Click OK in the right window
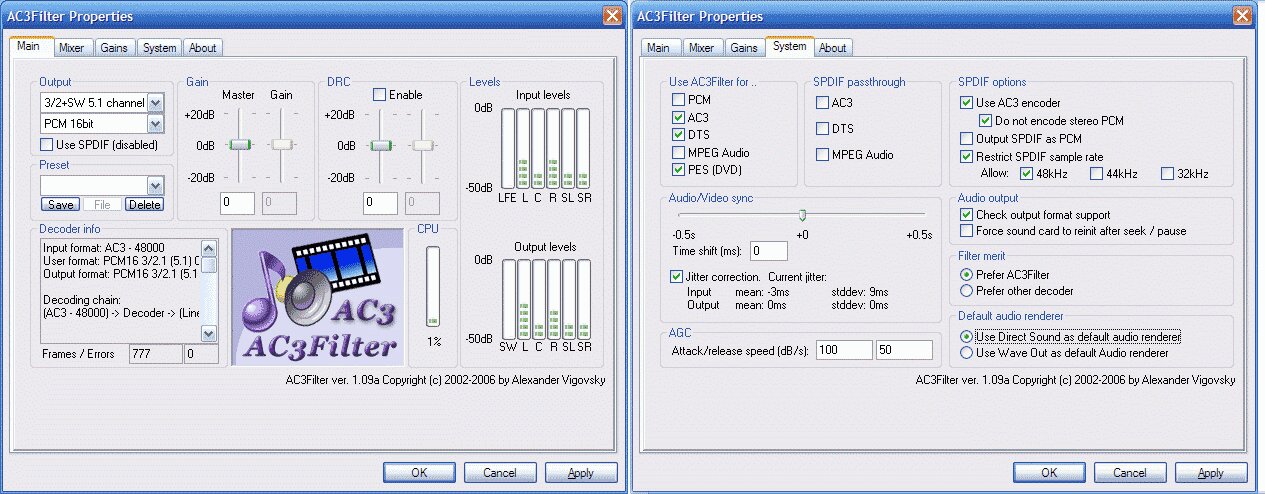This screenshot has height=494, width=1265. [1049, 473]
